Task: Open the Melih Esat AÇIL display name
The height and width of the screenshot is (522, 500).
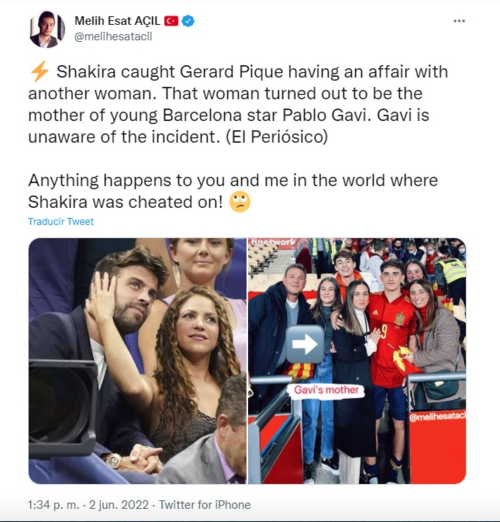Action: point(117,21)
